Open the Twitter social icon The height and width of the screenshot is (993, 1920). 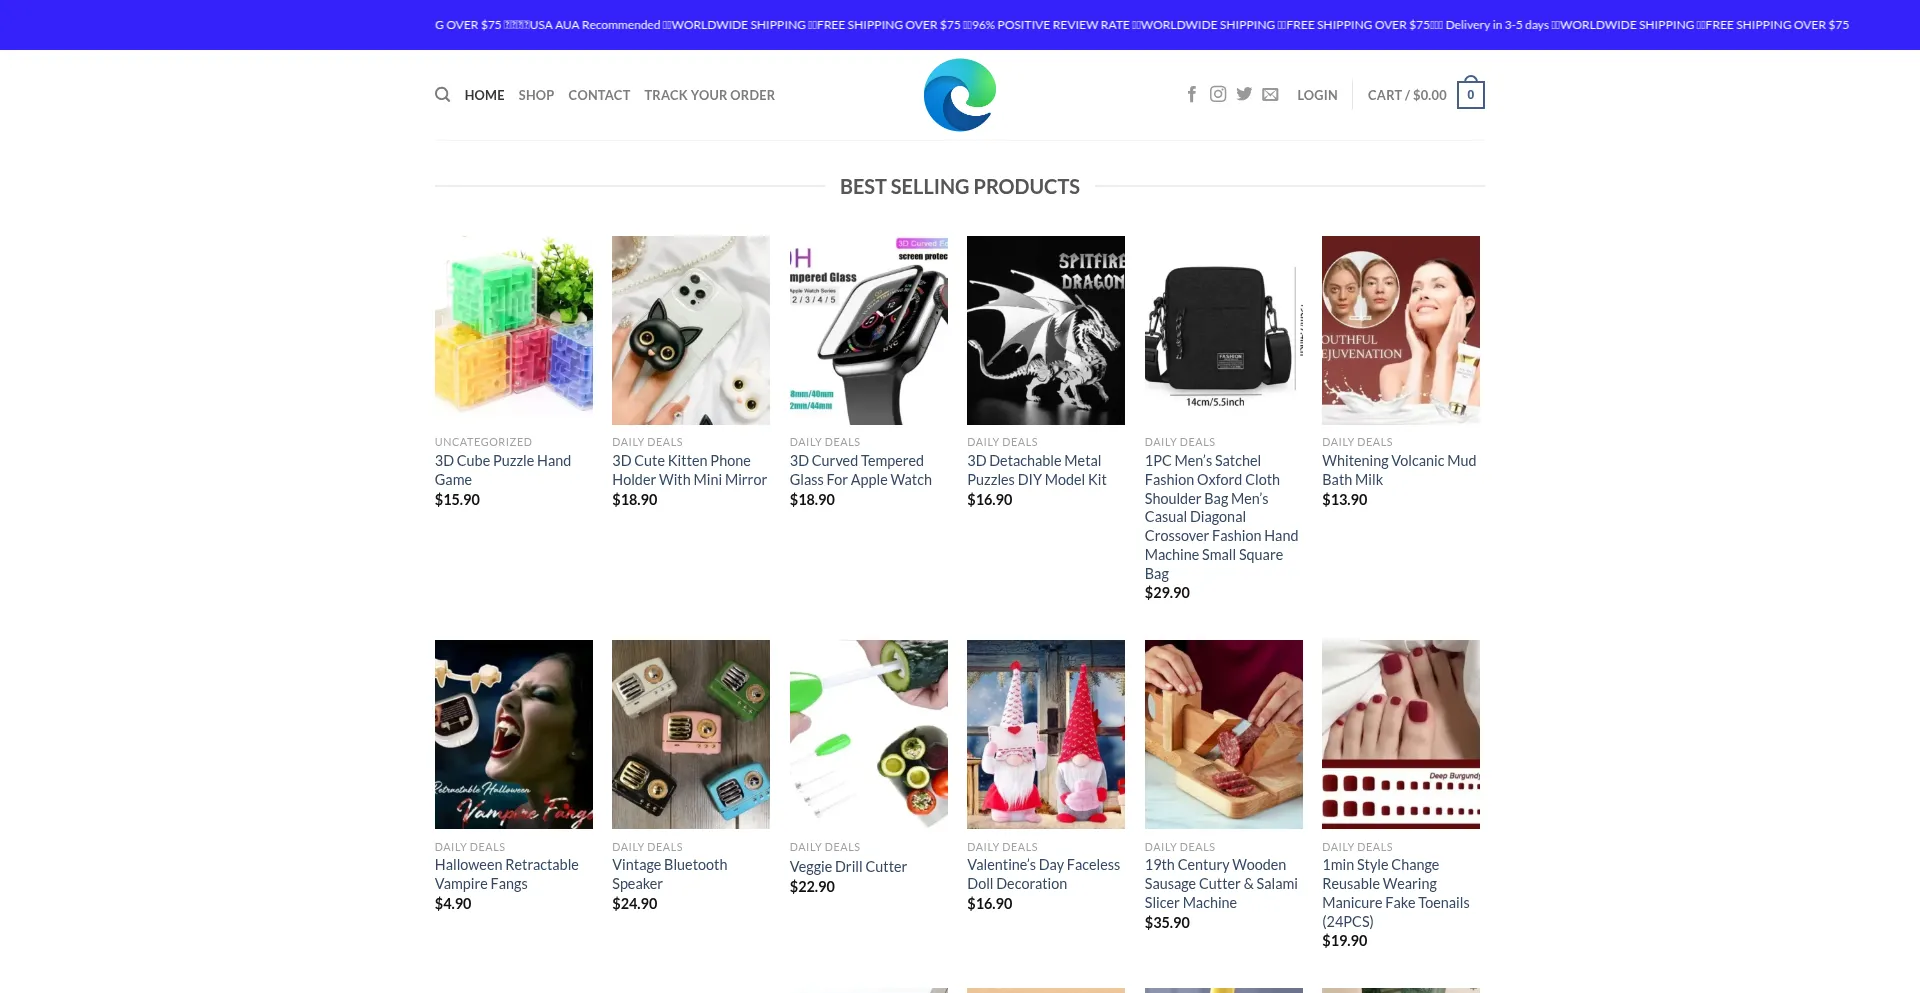click(1244, 94)
